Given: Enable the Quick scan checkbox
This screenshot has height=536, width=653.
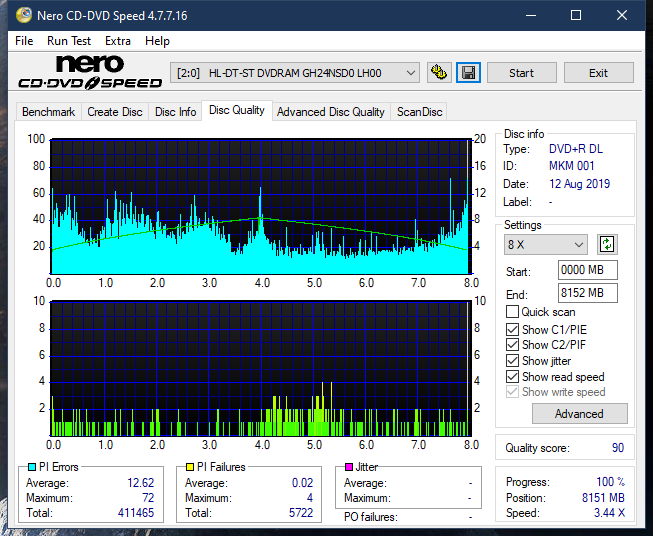Looking at the screenshot, I should 512,312.
